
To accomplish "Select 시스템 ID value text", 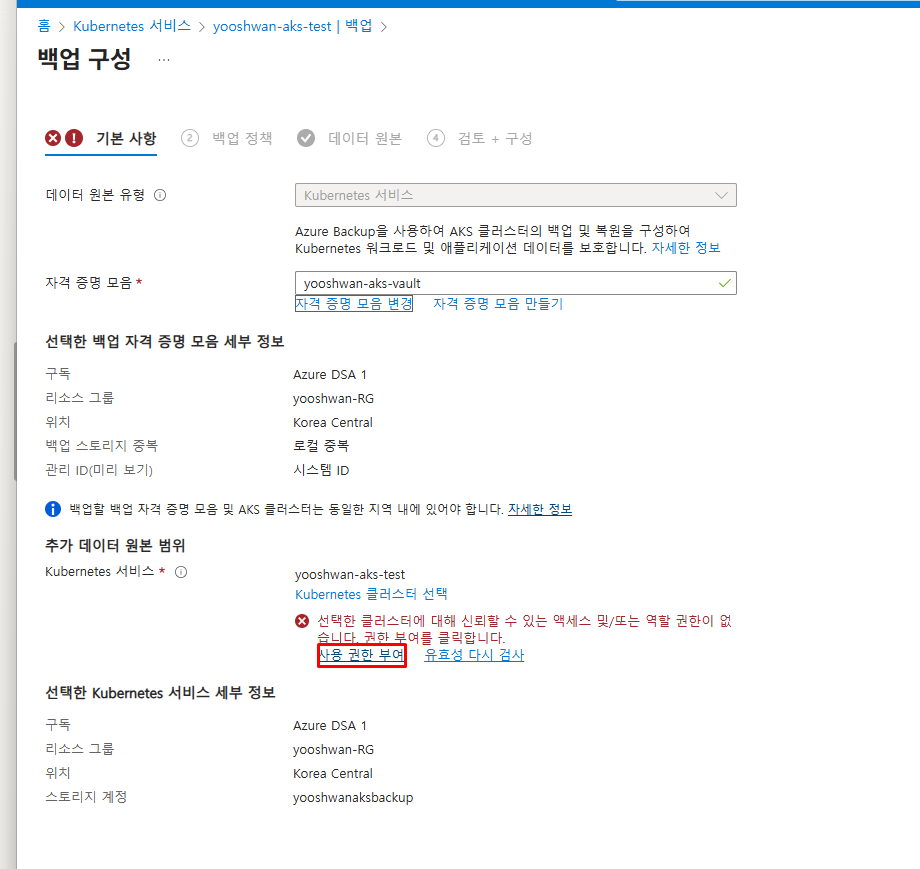I will coord(322,470).
